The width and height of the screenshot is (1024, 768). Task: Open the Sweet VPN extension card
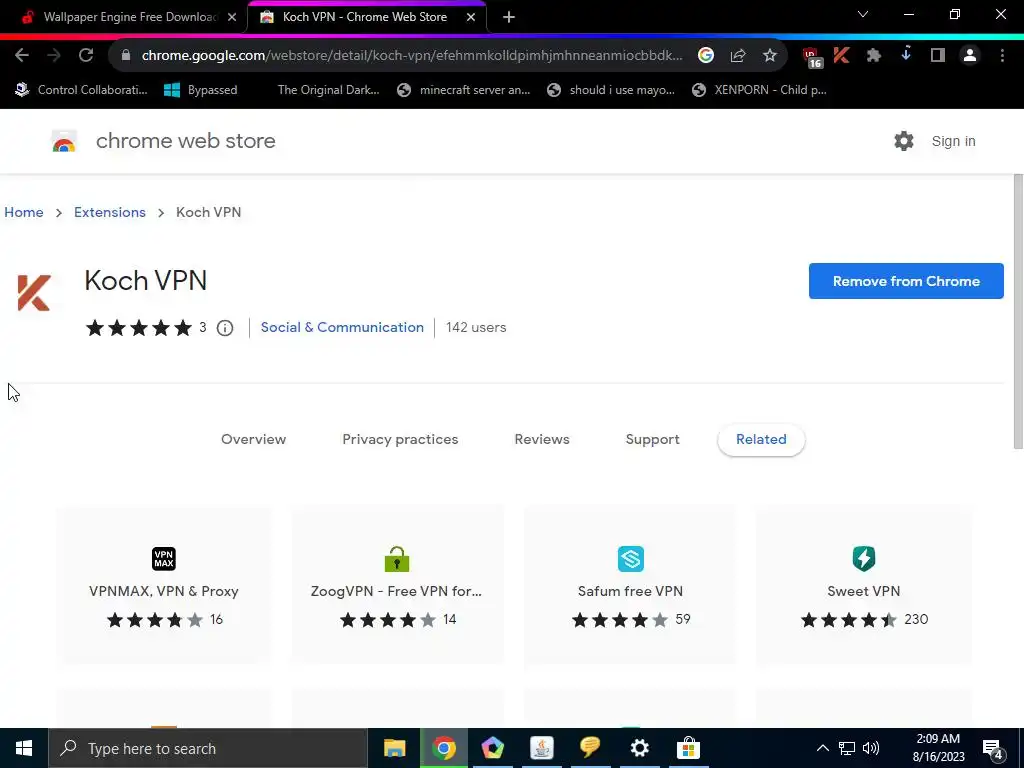click(863, 586)
